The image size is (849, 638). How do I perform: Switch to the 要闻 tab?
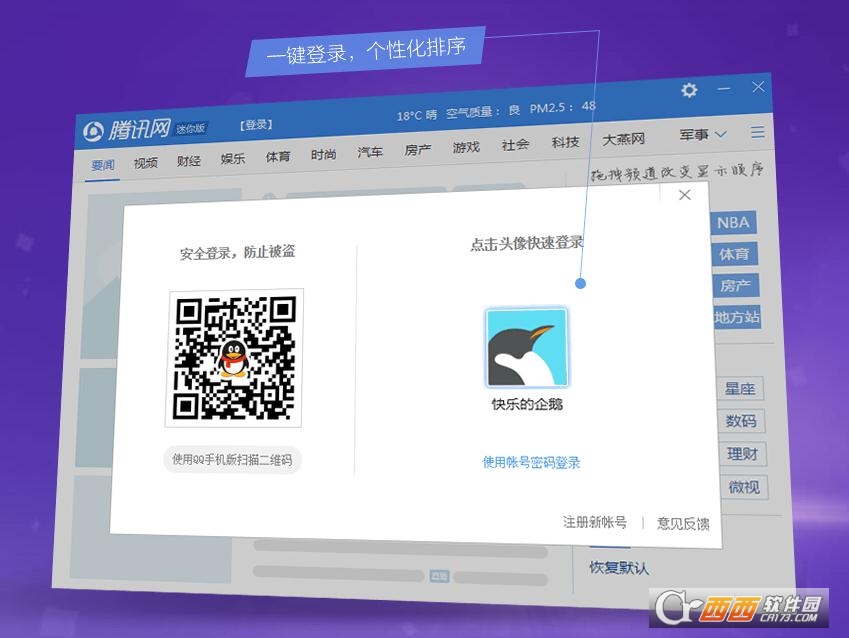[103, 165]
